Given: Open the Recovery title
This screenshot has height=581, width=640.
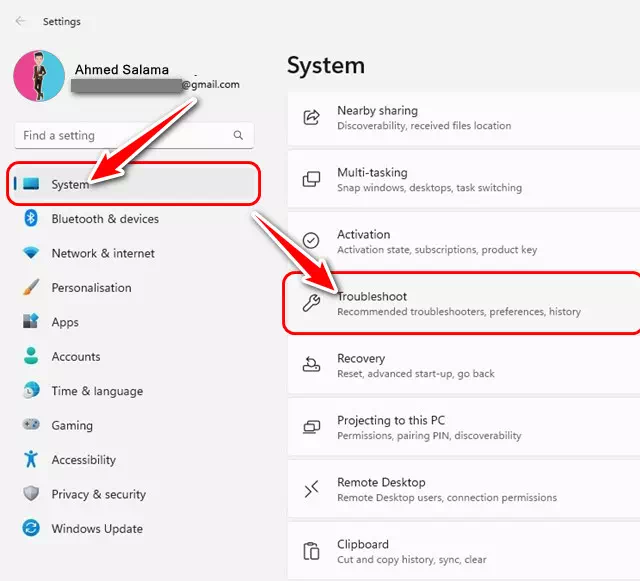Looking at the screenshot, I should (x=361, y=358).
